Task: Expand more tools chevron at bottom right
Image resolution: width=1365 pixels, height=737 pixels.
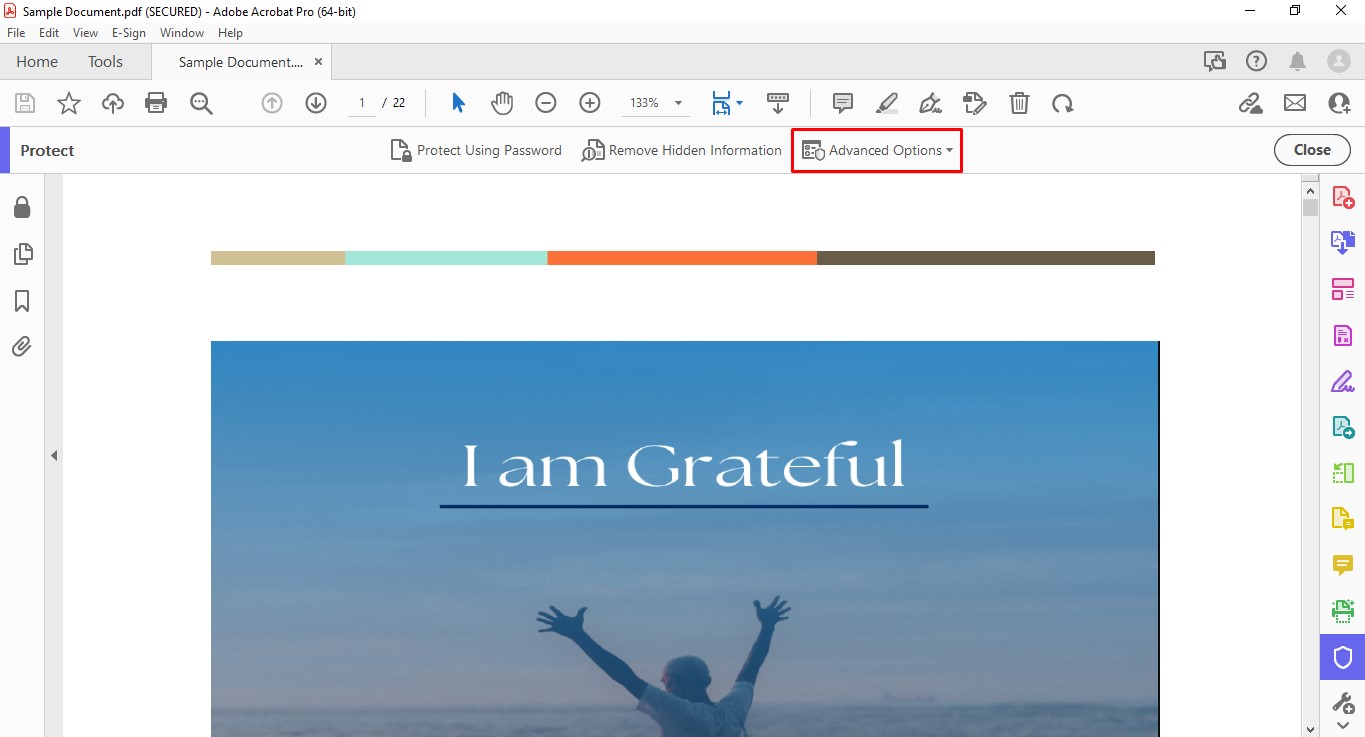Action: click(x=1342, y=725)
